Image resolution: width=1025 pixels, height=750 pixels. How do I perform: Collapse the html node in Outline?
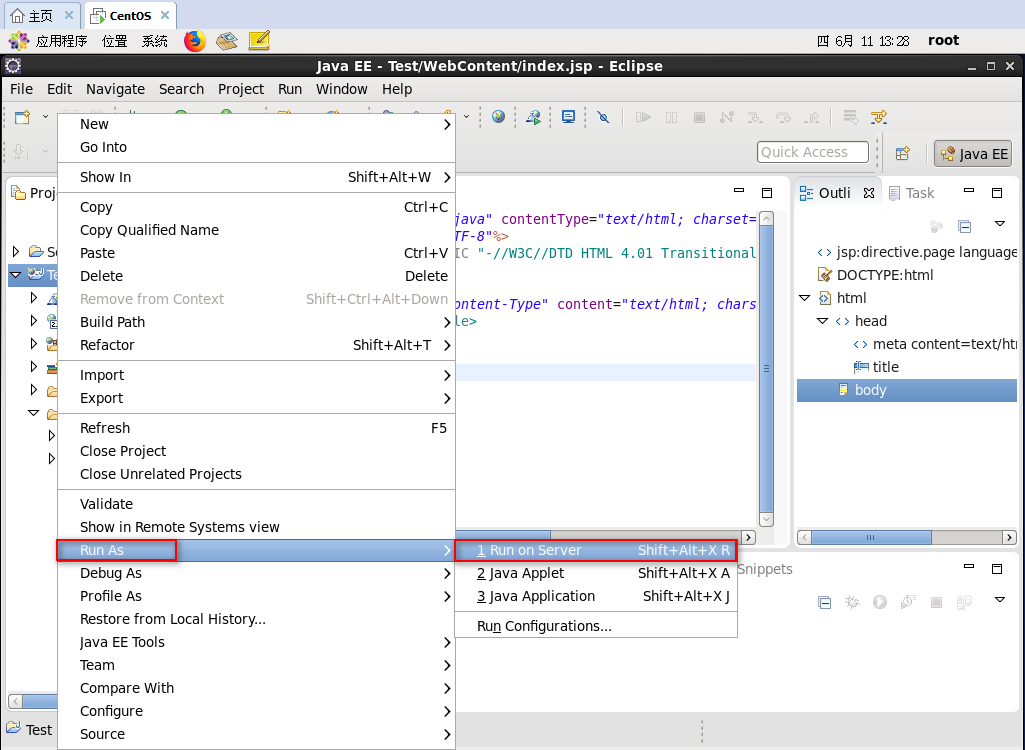click(804, 298)
